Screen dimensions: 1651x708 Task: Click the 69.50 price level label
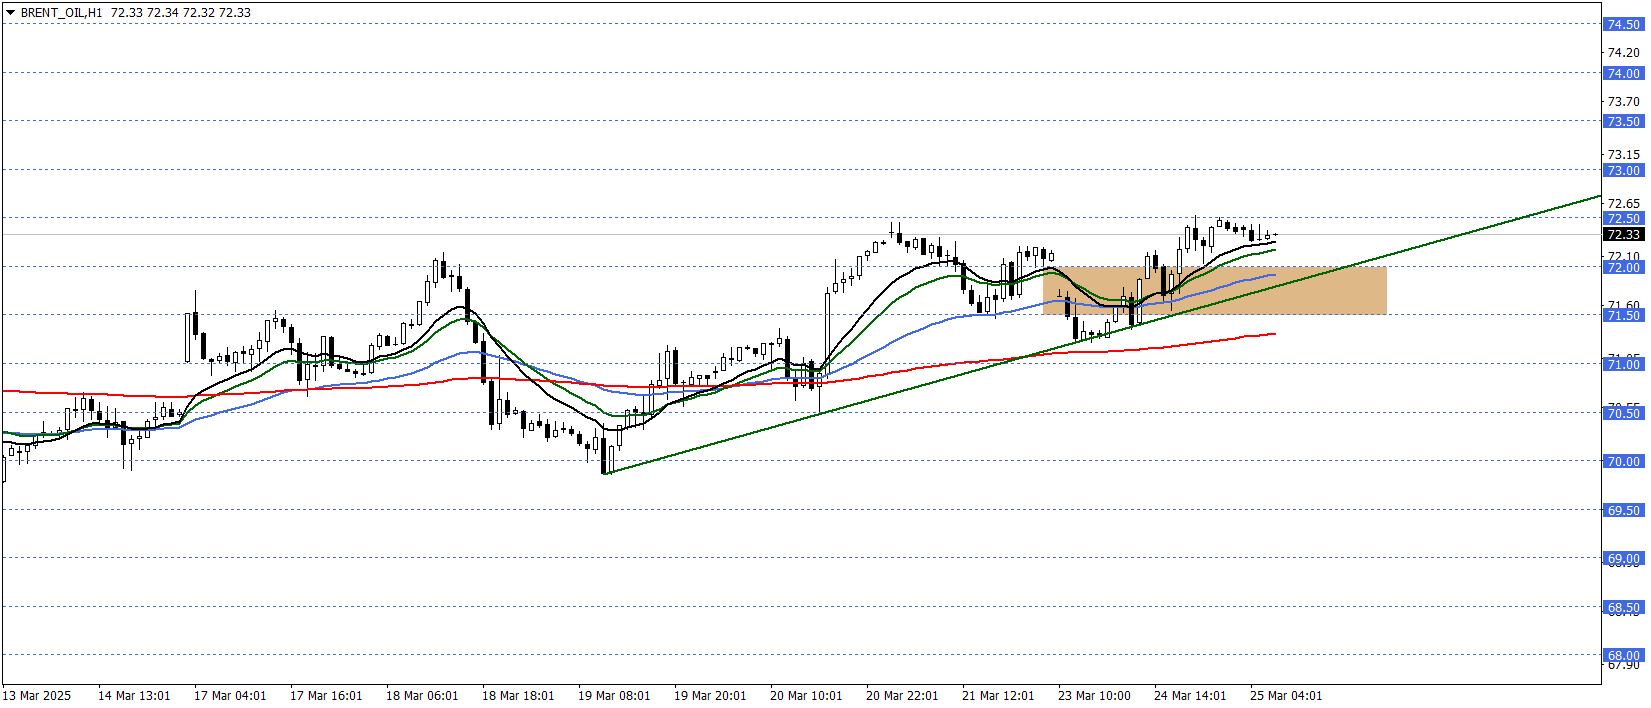point(1623,511)
